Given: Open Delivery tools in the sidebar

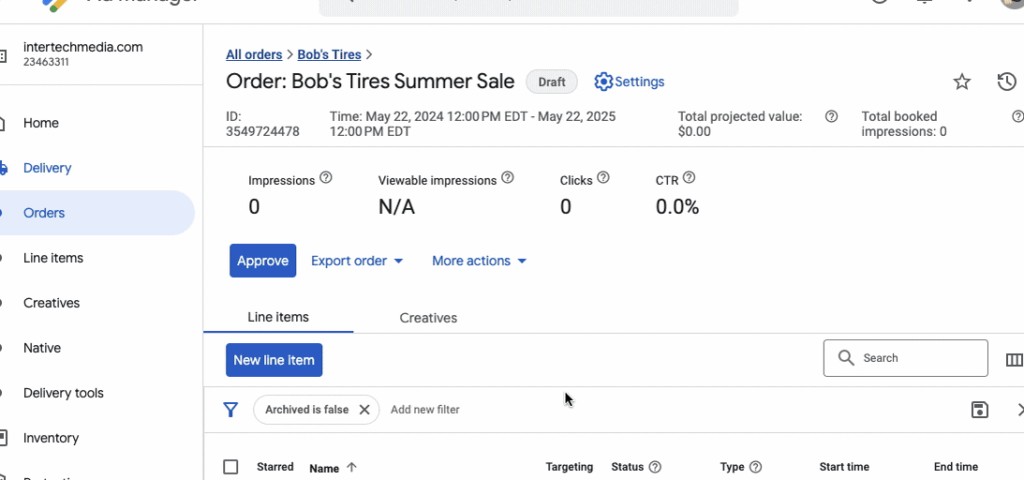Looking at the screenshot, I should pyautogui.click(x=63, y=393).
